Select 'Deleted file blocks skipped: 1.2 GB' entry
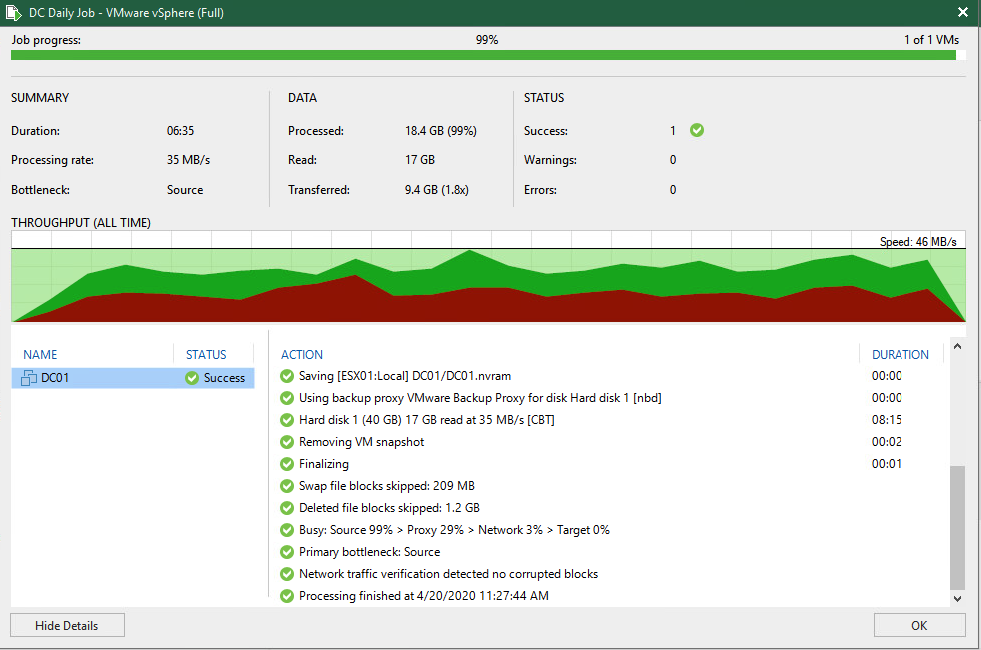 click(x=389, y=508)
